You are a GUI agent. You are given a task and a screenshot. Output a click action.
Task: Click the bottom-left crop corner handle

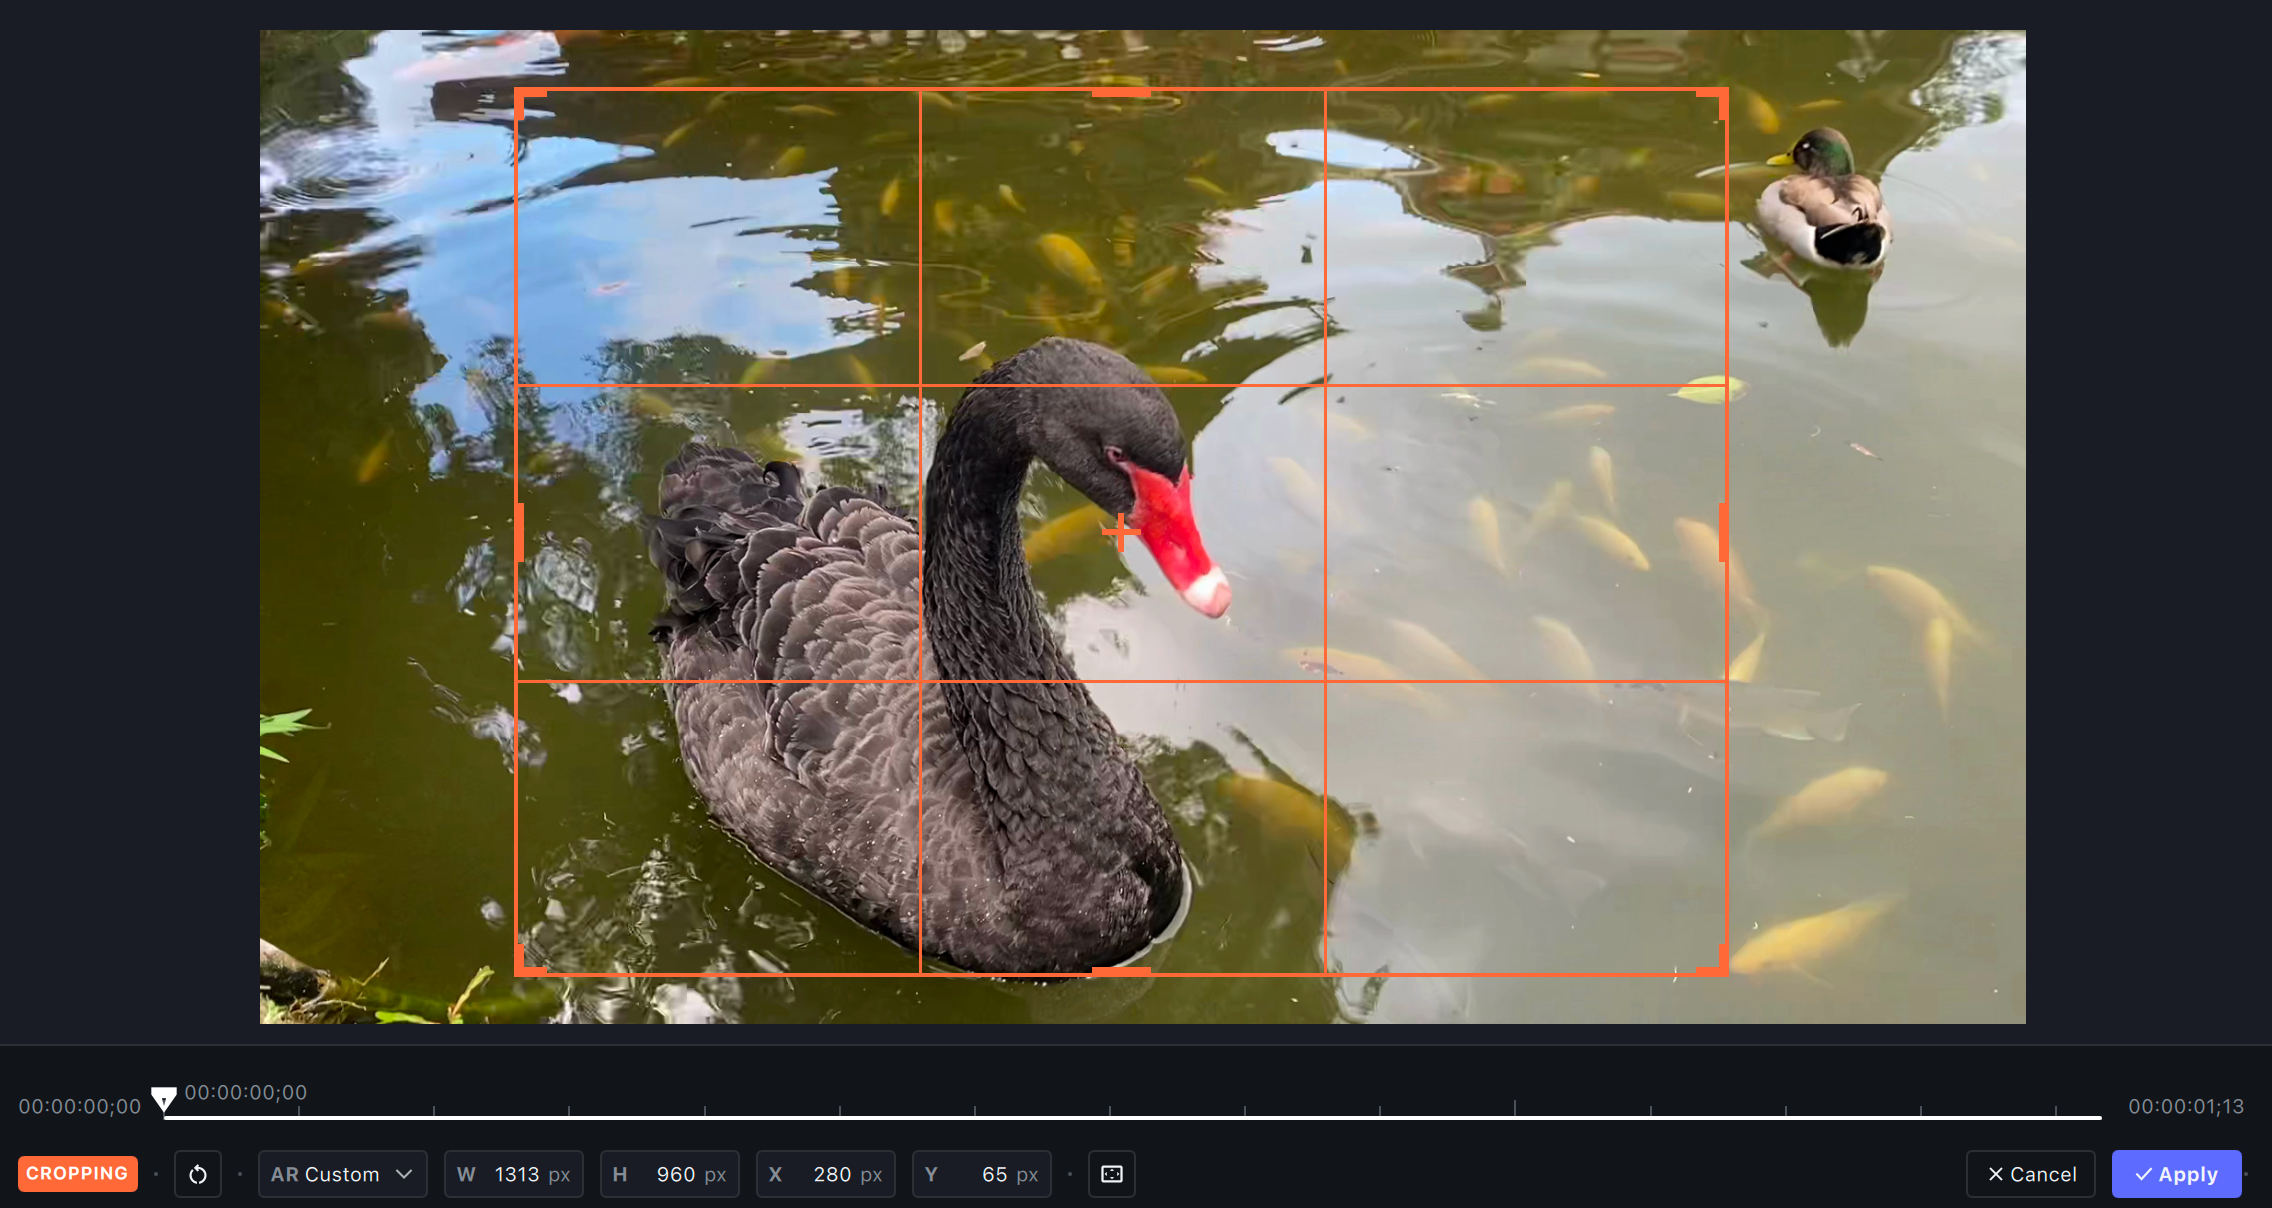(519, 970)
